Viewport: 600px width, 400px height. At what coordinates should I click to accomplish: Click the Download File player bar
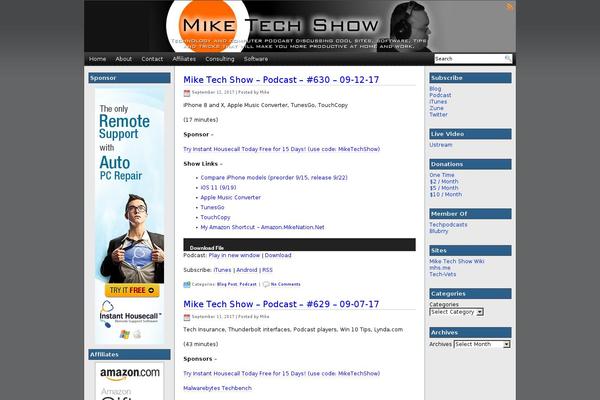(x=299, y=245)
